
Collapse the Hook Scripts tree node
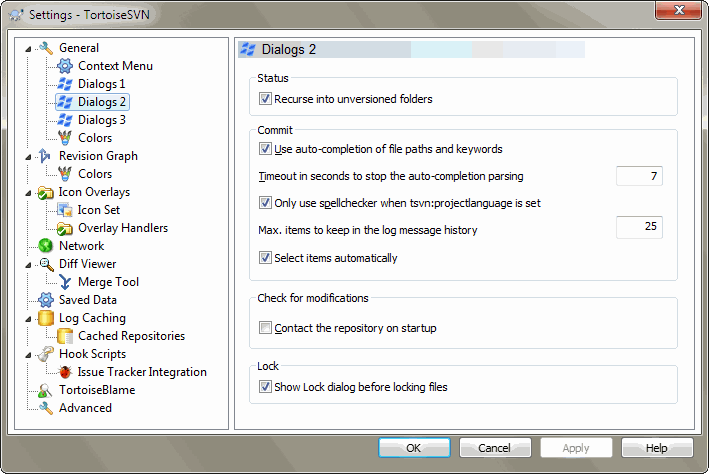(x=28, y=355)
